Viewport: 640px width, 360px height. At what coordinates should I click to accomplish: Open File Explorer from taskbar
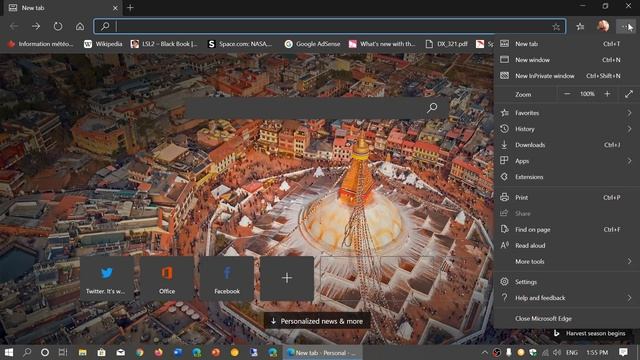pyautogui.click(x=82, y=352)
